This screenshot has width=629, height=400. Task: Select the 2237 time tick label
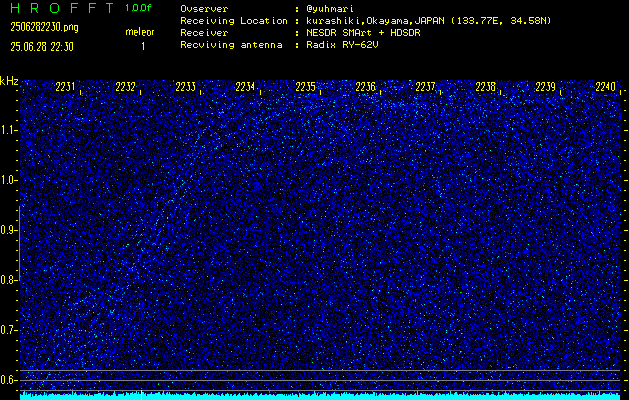coord(425,87)
